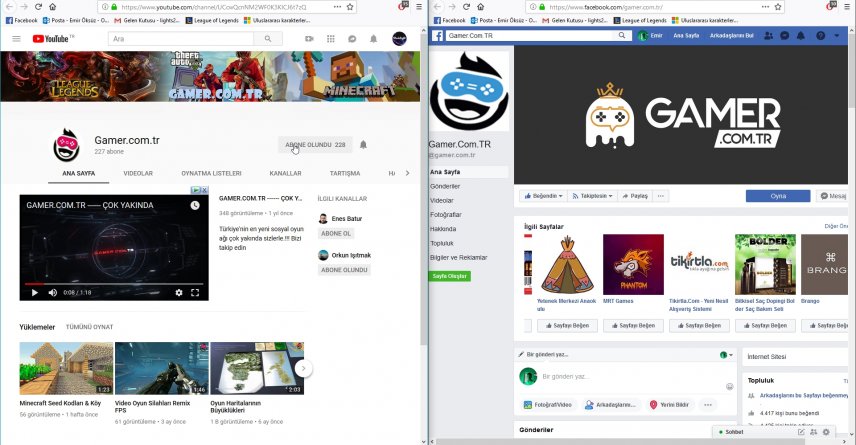The width and height of the screenshot is (856, 445).
Task: Click home button in YouTube browser window
Action: point(52,7)
